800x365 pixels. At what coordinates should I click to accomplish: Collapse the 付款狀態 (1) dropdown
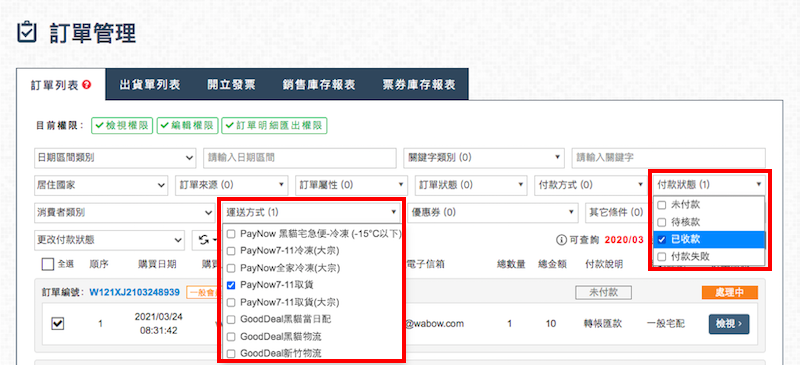pyautogui.click(x=710, y=185)
